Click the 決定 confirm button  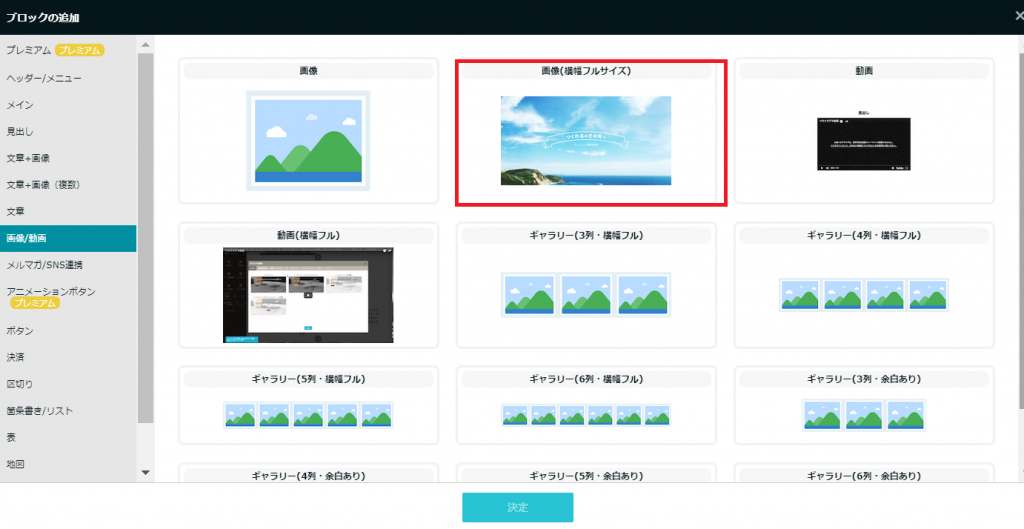point(517,507)
